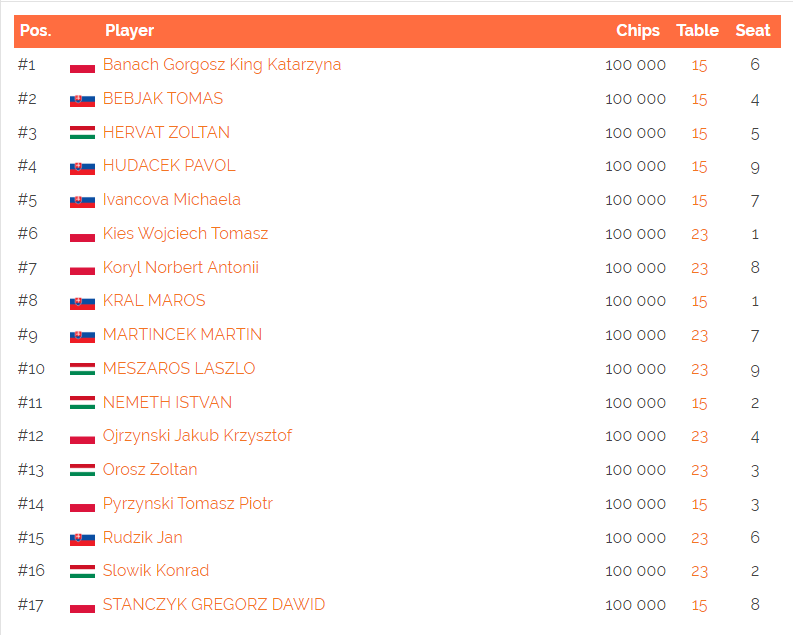Click Seat column header
This screenshot has width=793, height=635.
pos(753,31)
